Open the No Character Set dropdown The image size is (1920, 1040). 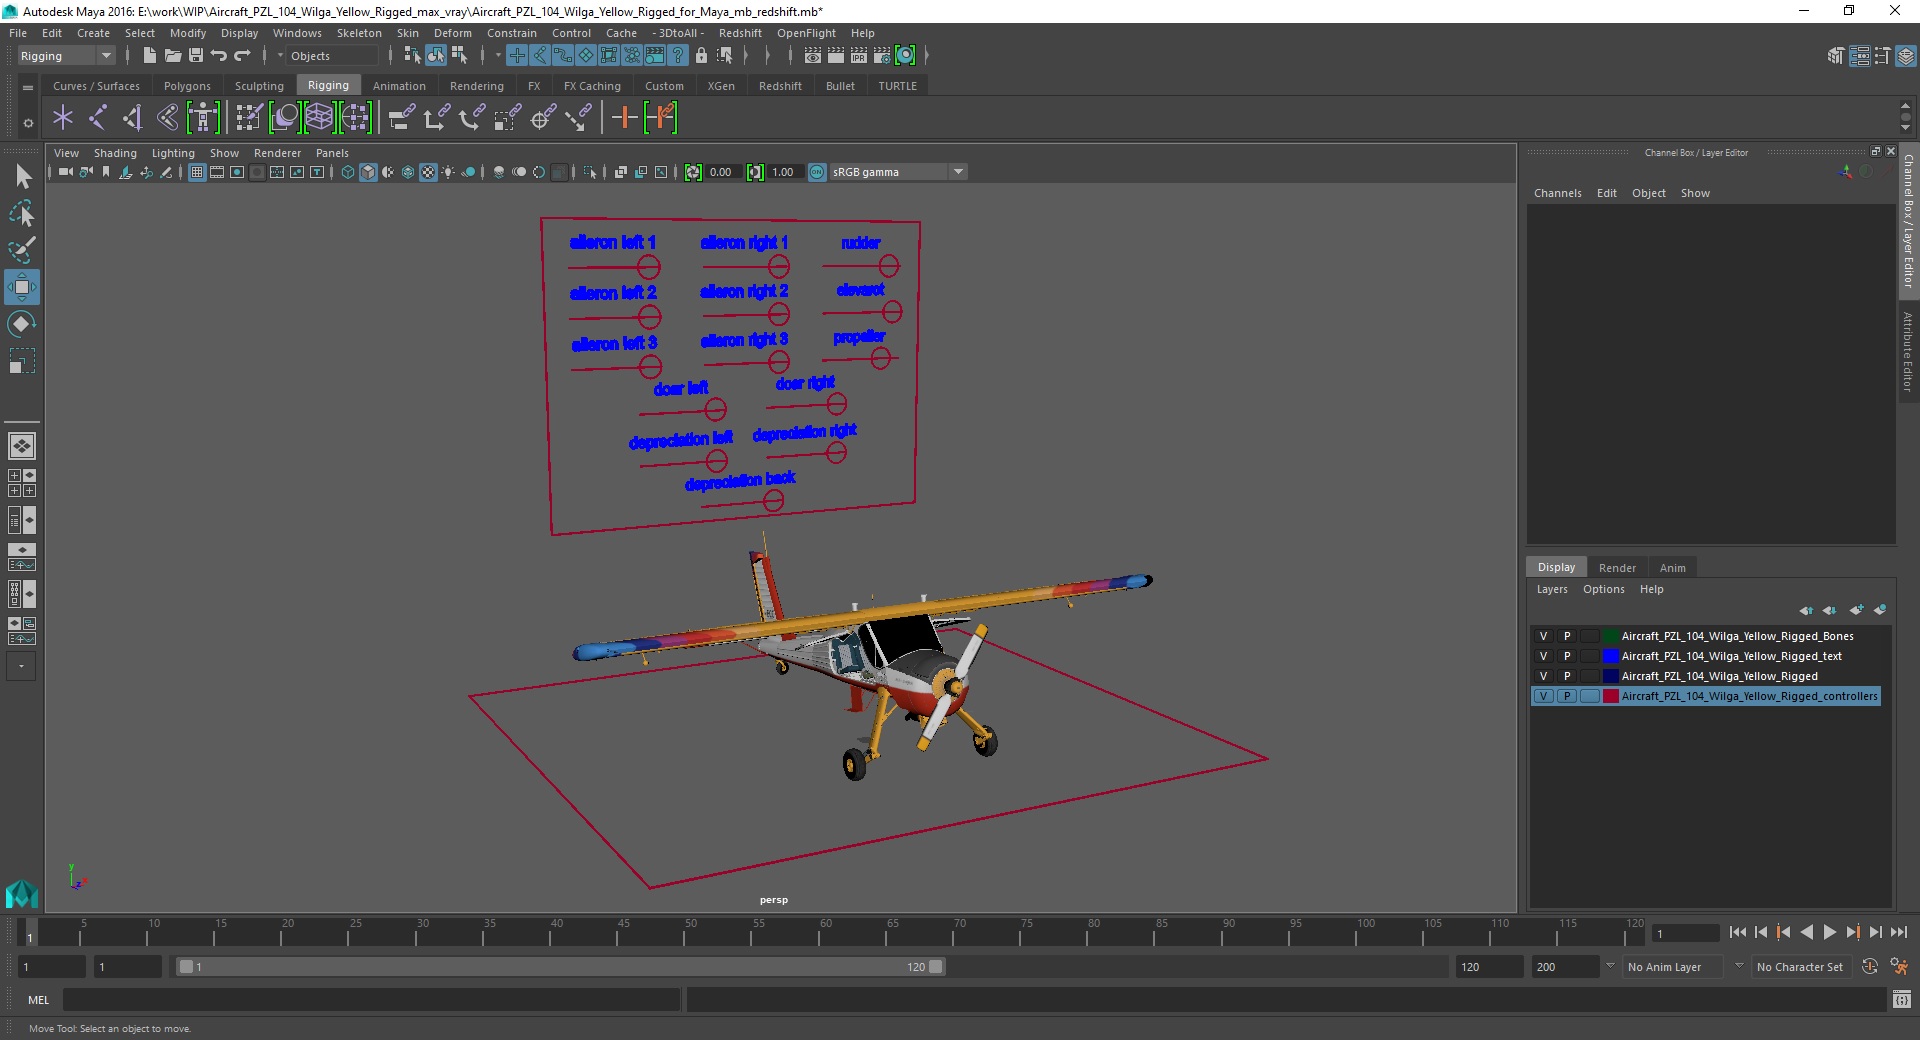point(1801,967)
